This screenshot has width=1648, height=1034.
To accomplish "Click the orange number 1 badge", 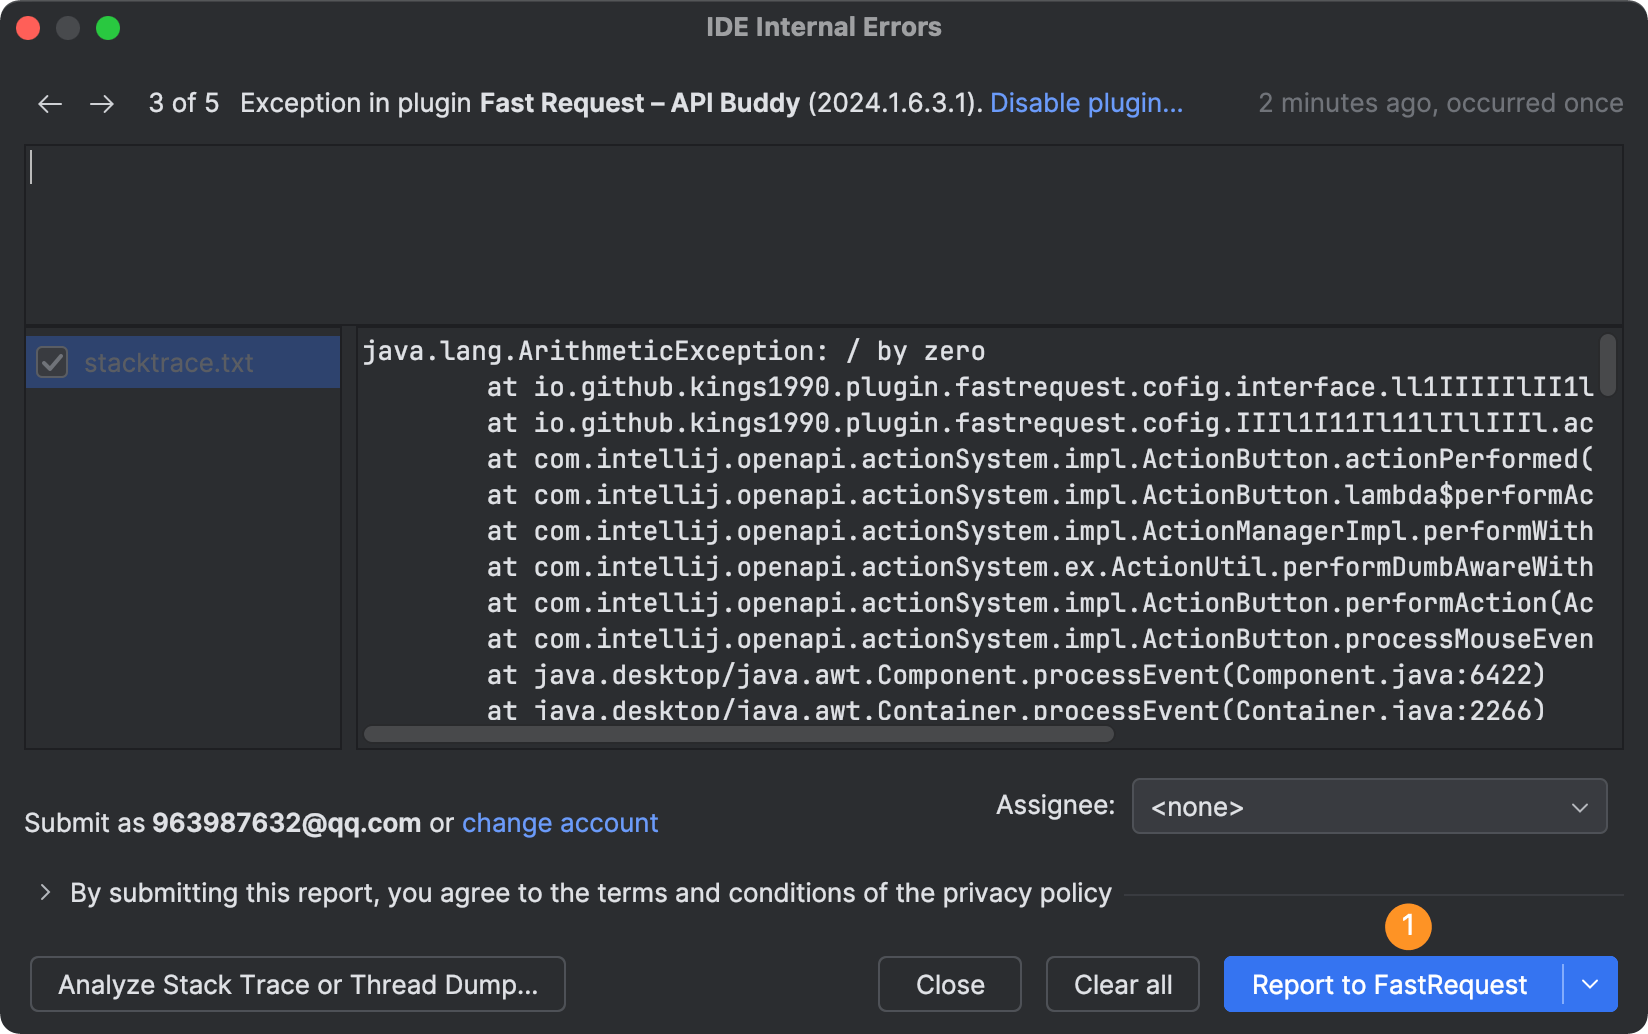I will pyautogui.click(x=1408, y=926).
